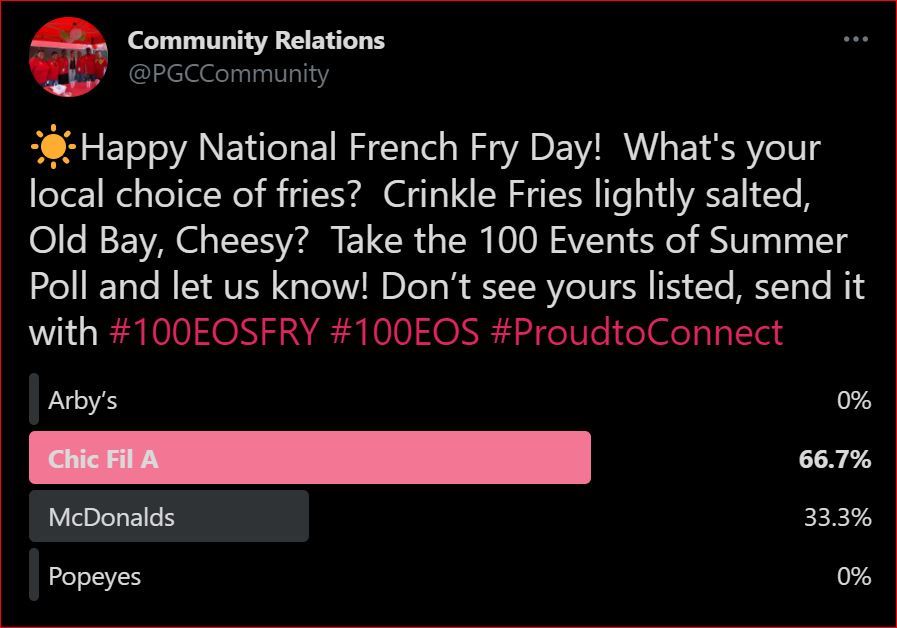Open the Community Relations display name
The height and width of the screenshot is (628, 897).
pos(256,41)
